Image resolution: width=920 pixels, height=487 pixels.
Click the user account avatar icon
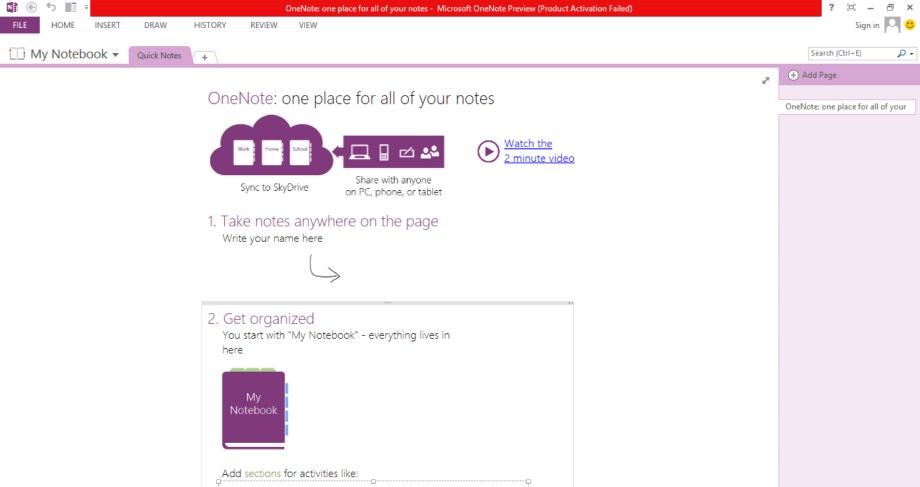tap(892, 25)
